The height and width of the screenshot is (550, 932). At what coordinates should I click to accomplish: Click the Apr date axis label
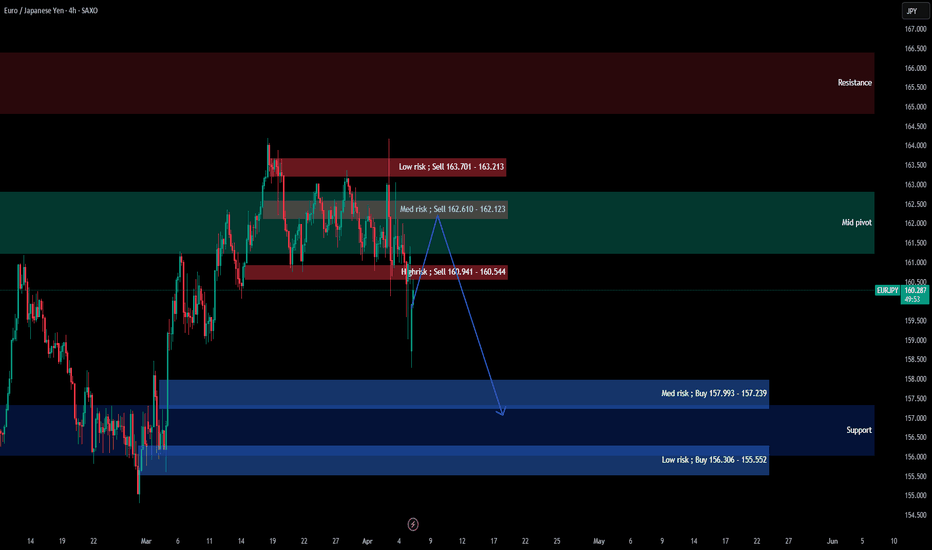pos(367,541)
